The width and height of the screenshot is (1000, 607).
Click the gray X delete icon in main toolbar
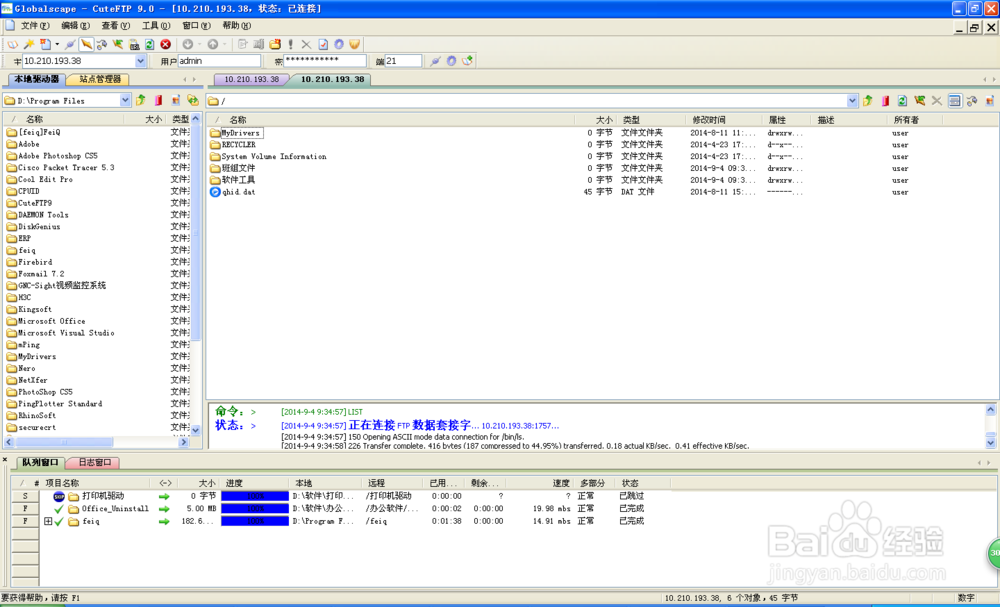(306, 45)
